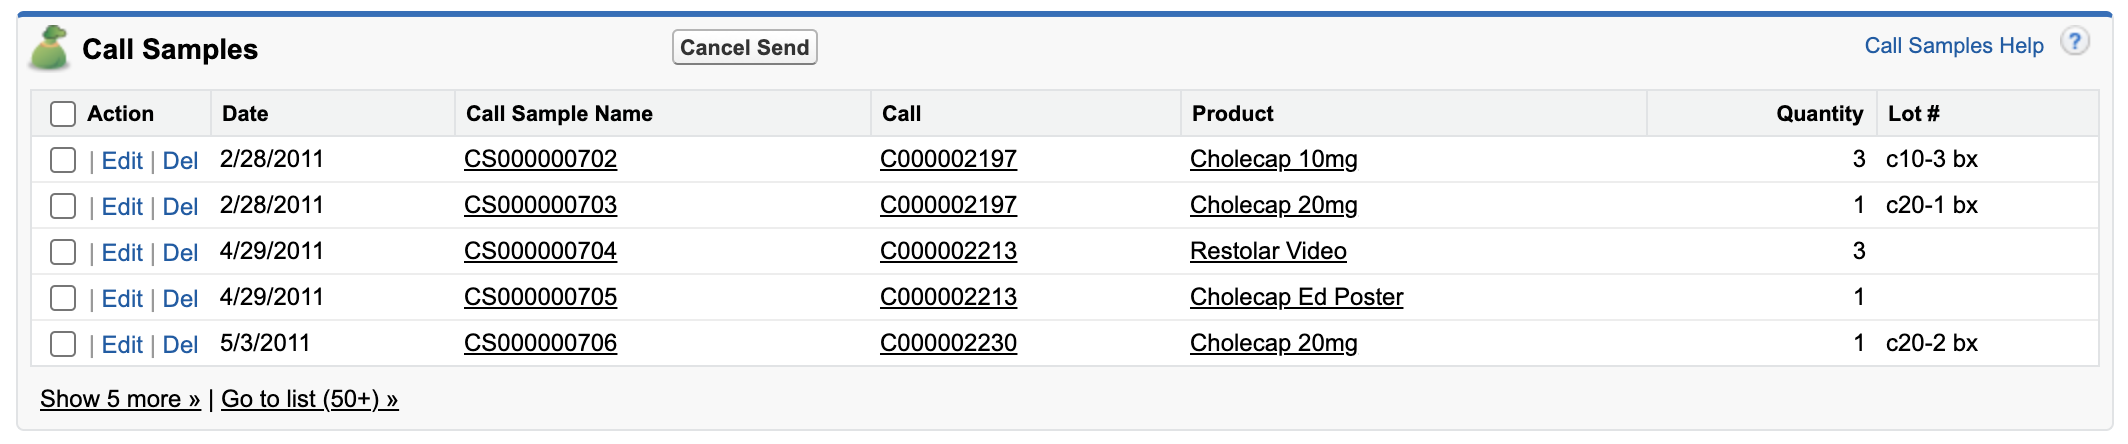This screenshot has height=444, width=2128.
Task: Toggle the select-all checkbox in Action header
Action: (63, 114)
